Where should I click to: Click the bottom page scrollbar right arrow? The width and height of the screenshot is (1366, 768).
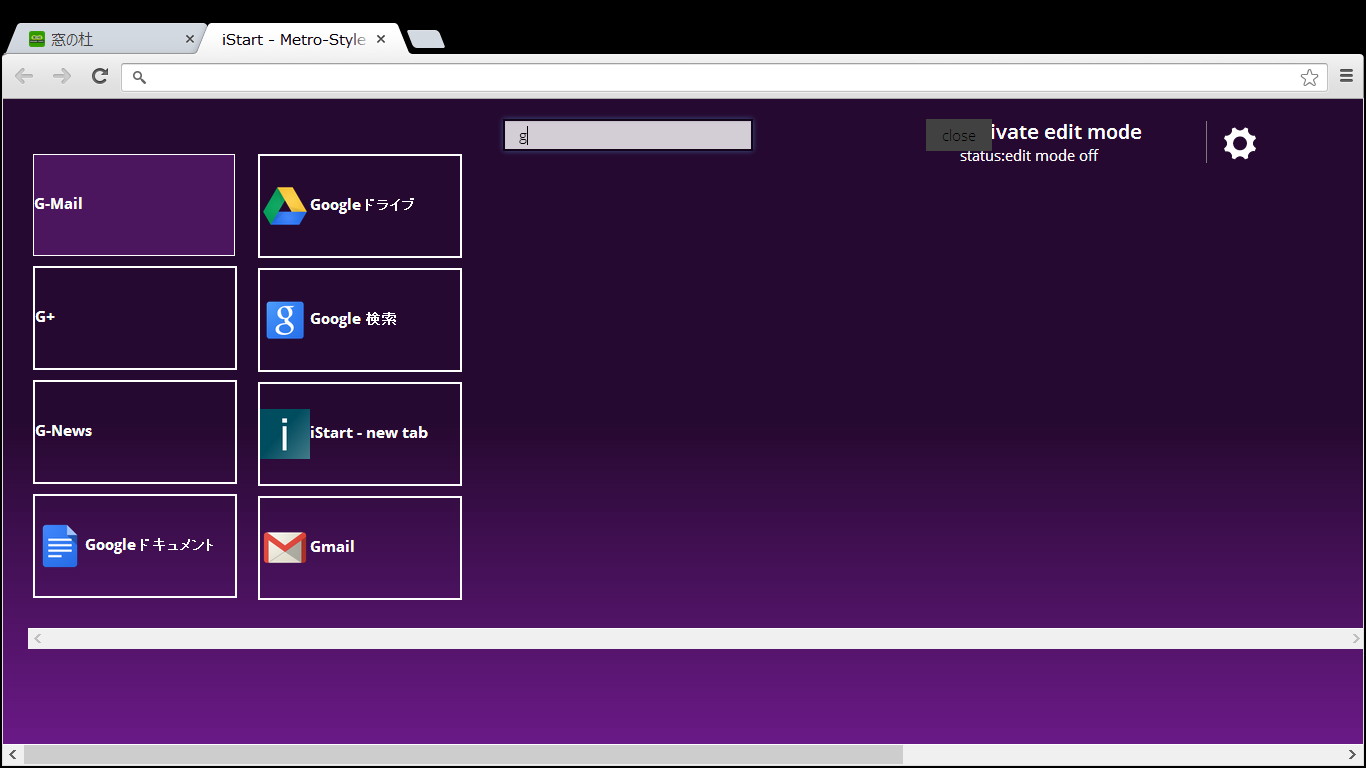point(1353,754)
